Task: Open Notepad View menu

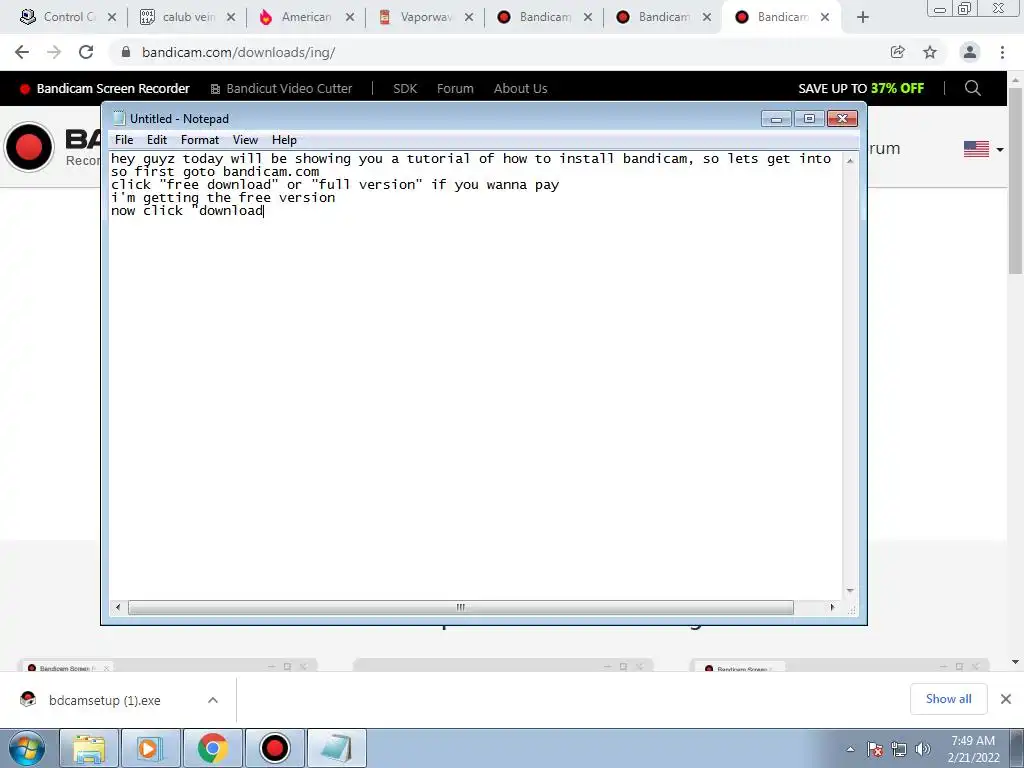Action: 246,140
